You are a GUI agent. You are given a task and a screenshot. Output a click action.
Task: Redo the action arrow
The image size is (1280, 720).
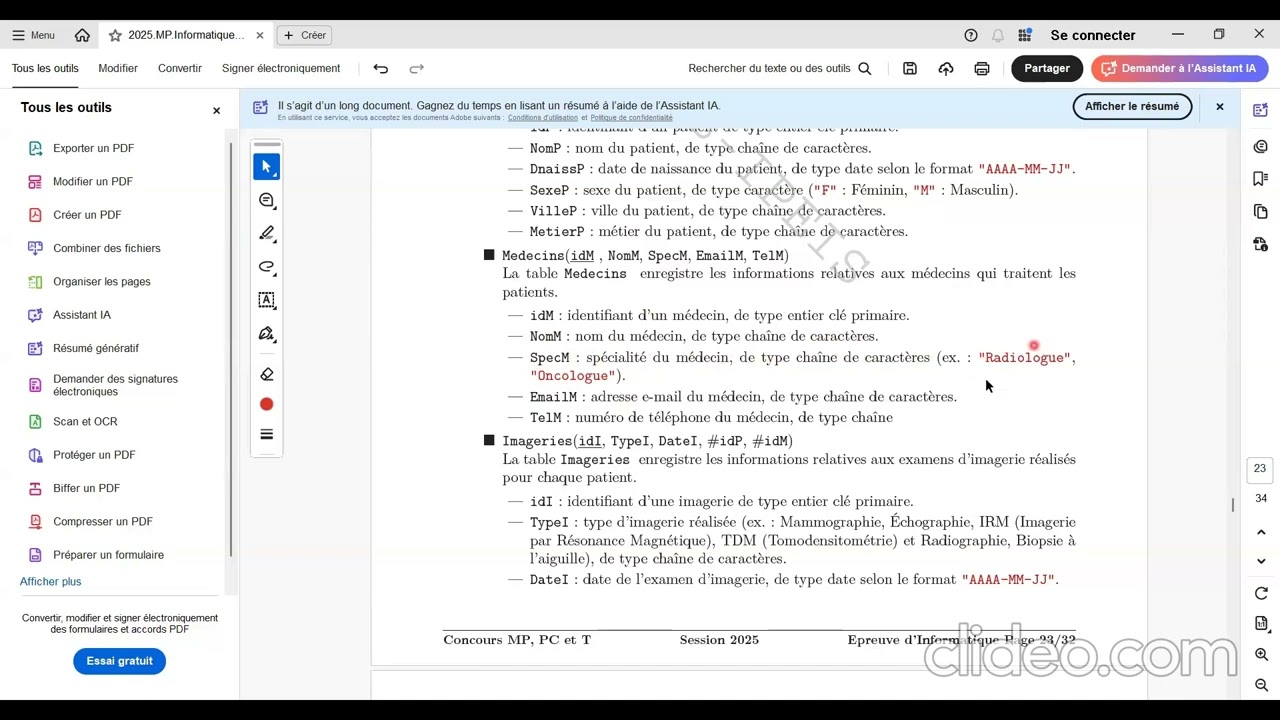[x=417, y=68]
